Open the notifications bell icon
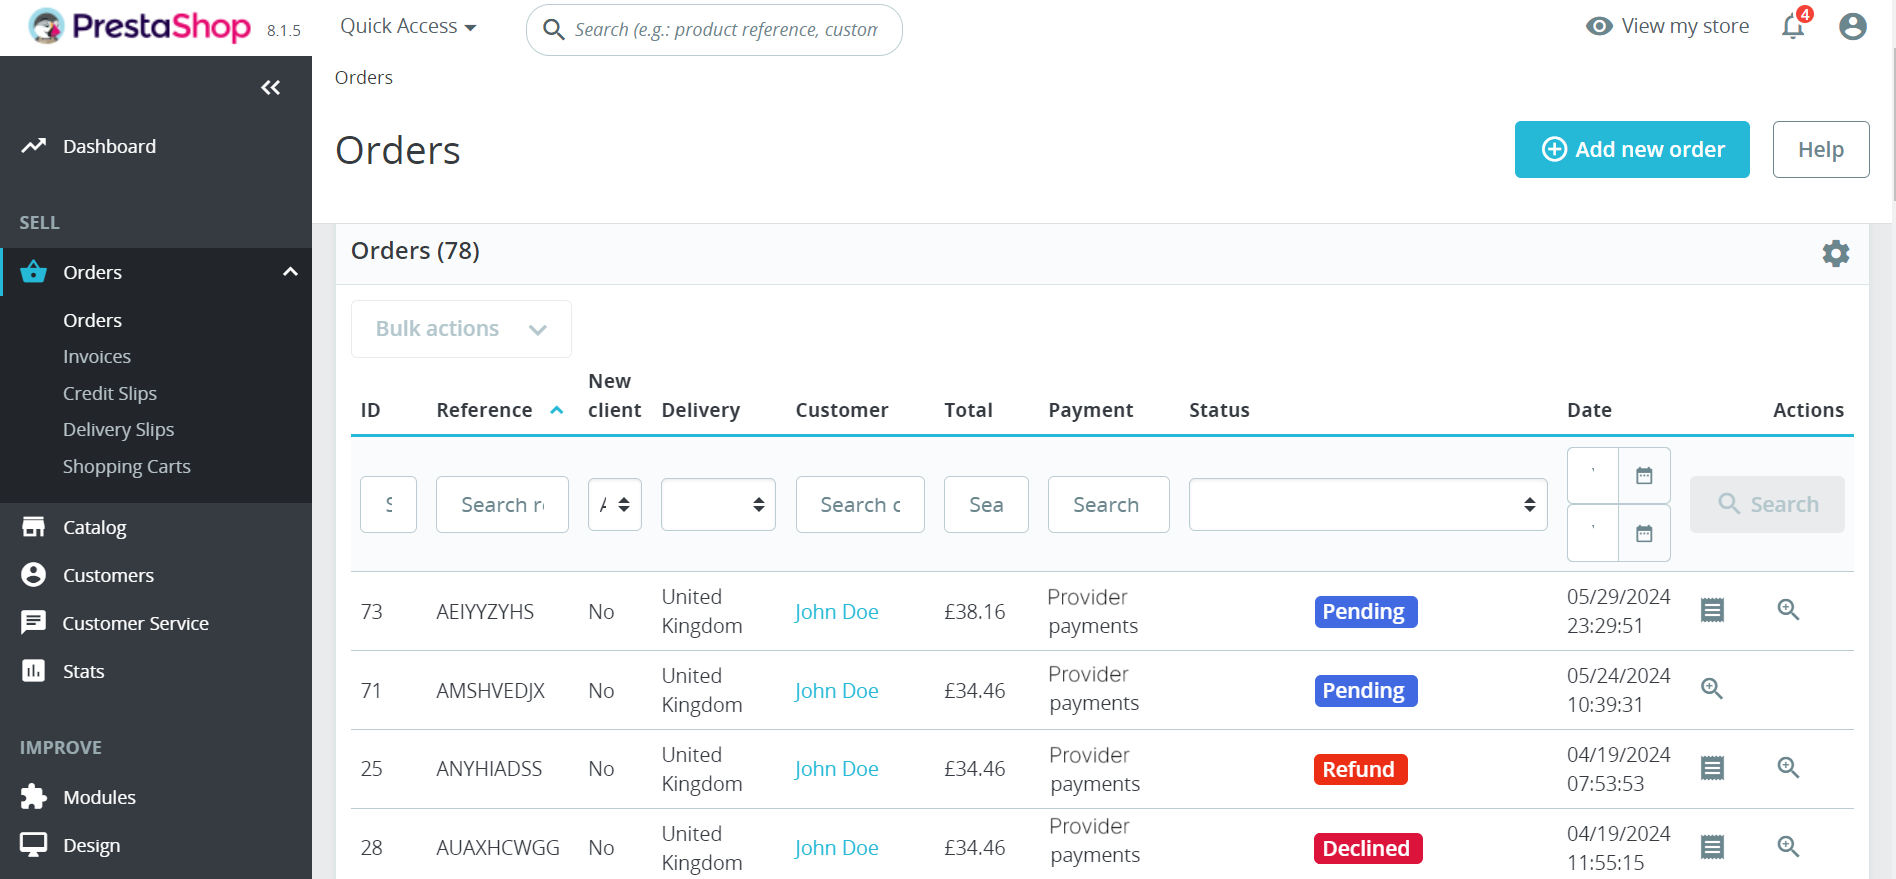 click(x=1793, y=27)
